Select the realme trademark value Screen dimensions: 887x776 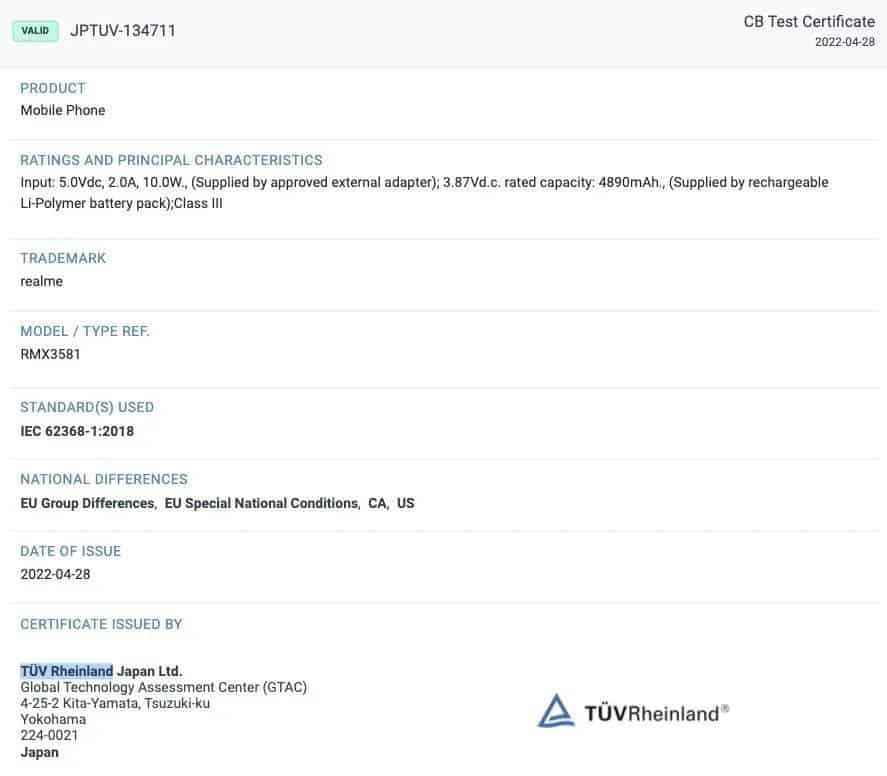[41, 281]
